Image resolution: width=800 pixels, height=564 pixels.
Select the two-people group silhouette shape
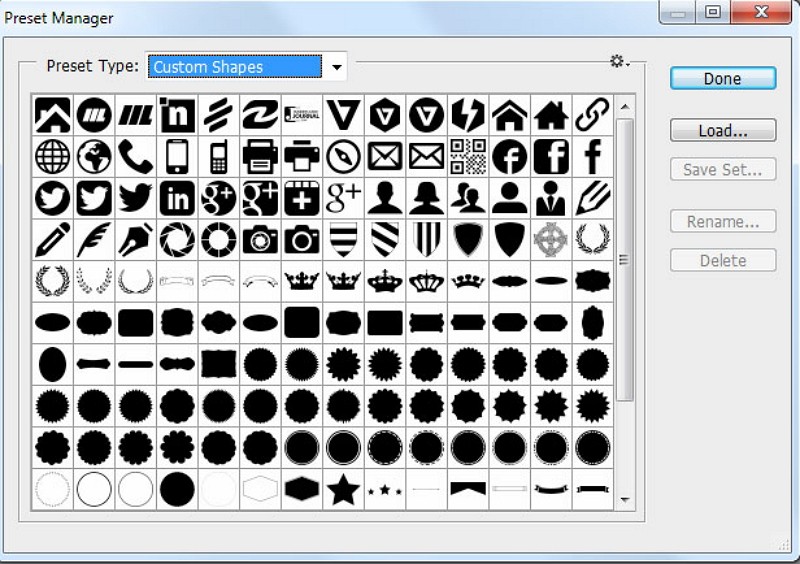(x=468, y=198)
